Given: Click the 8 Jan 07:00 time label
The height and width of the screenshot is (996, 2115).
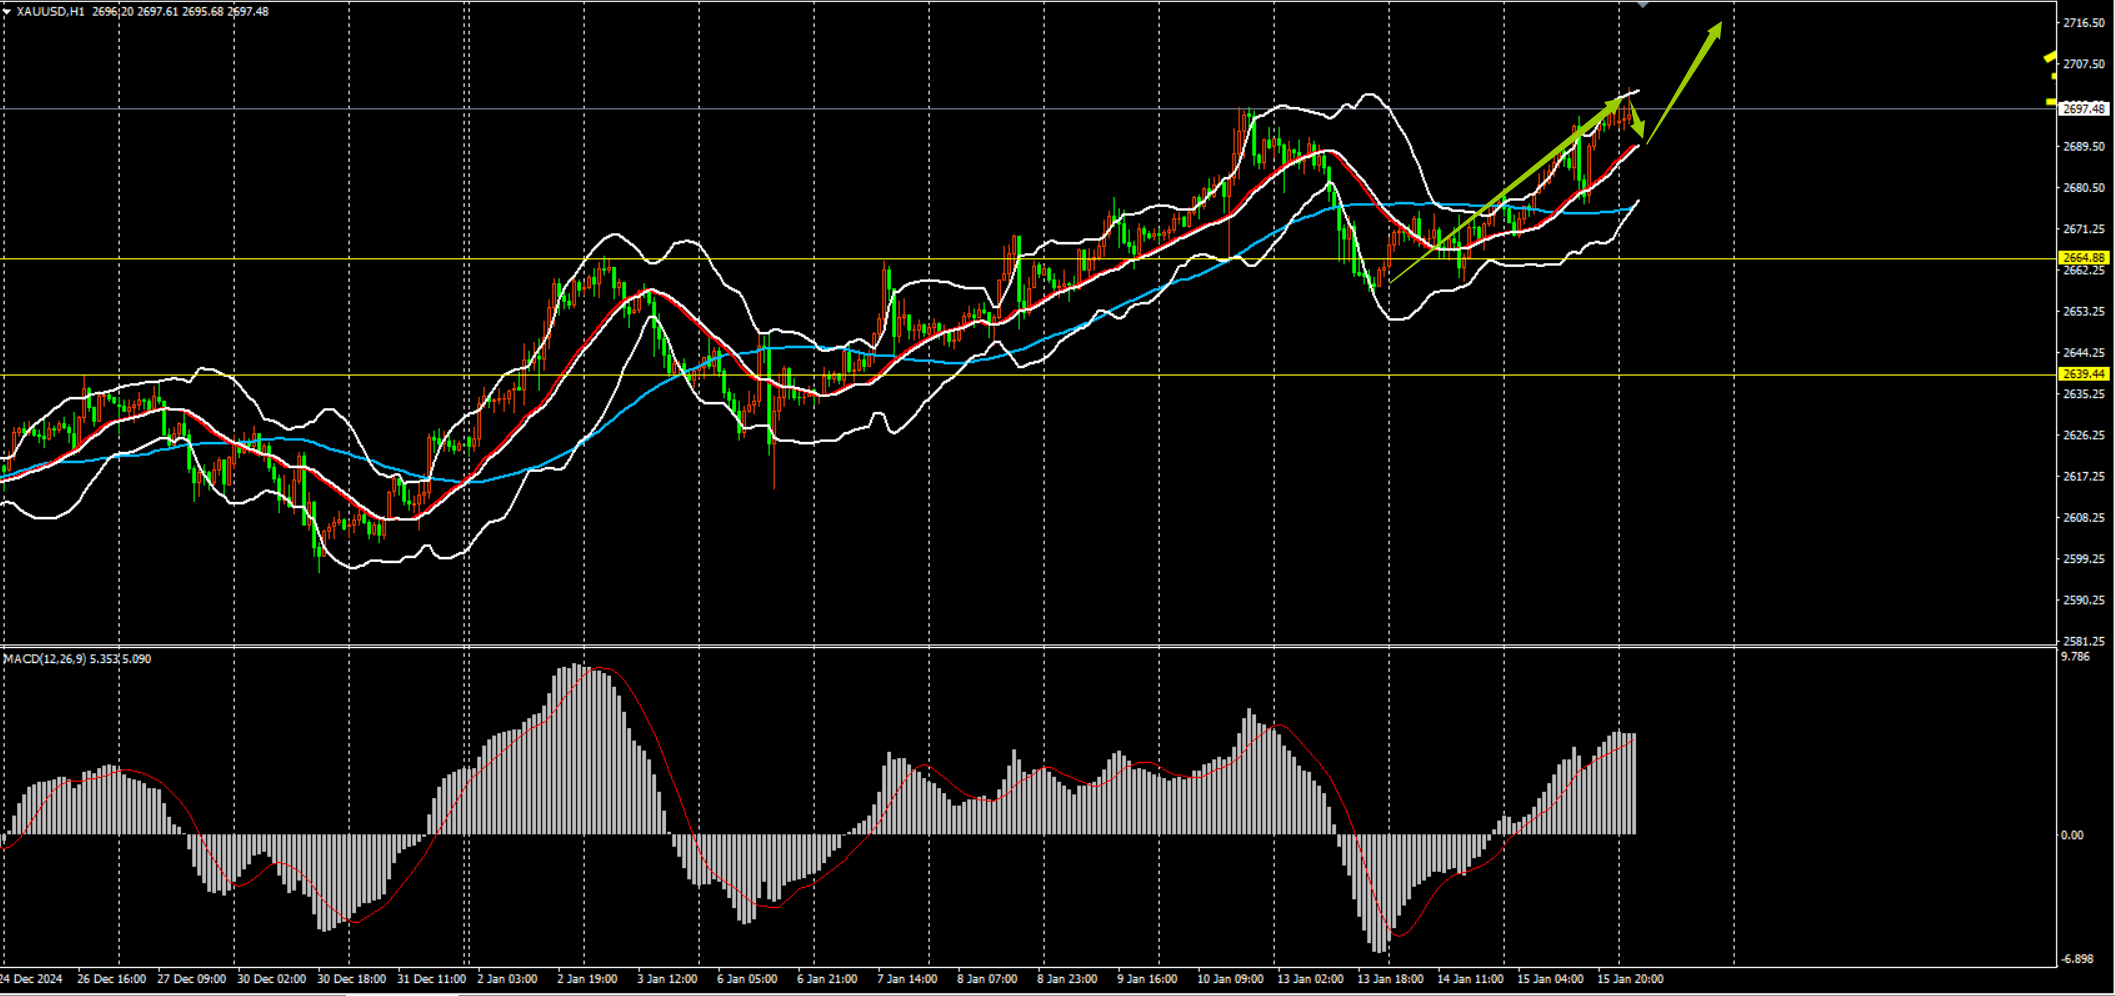Looking at the screenshot, I should [x=987, y=979].
